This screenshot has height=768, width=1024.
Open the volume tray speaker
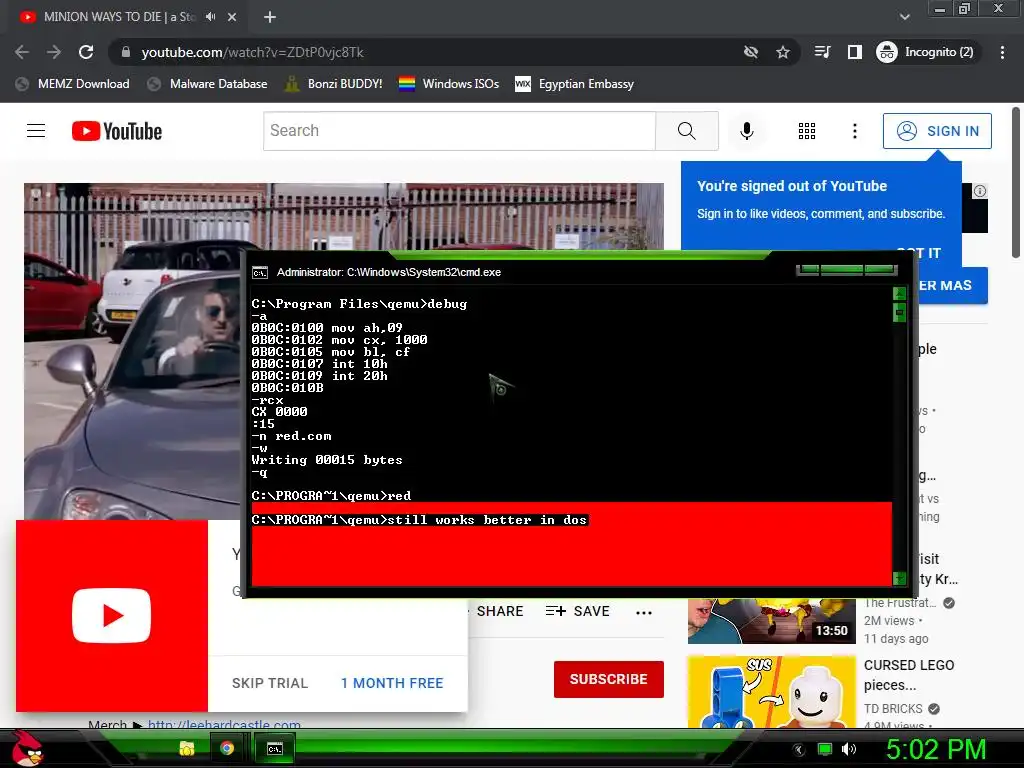(849, 749)
